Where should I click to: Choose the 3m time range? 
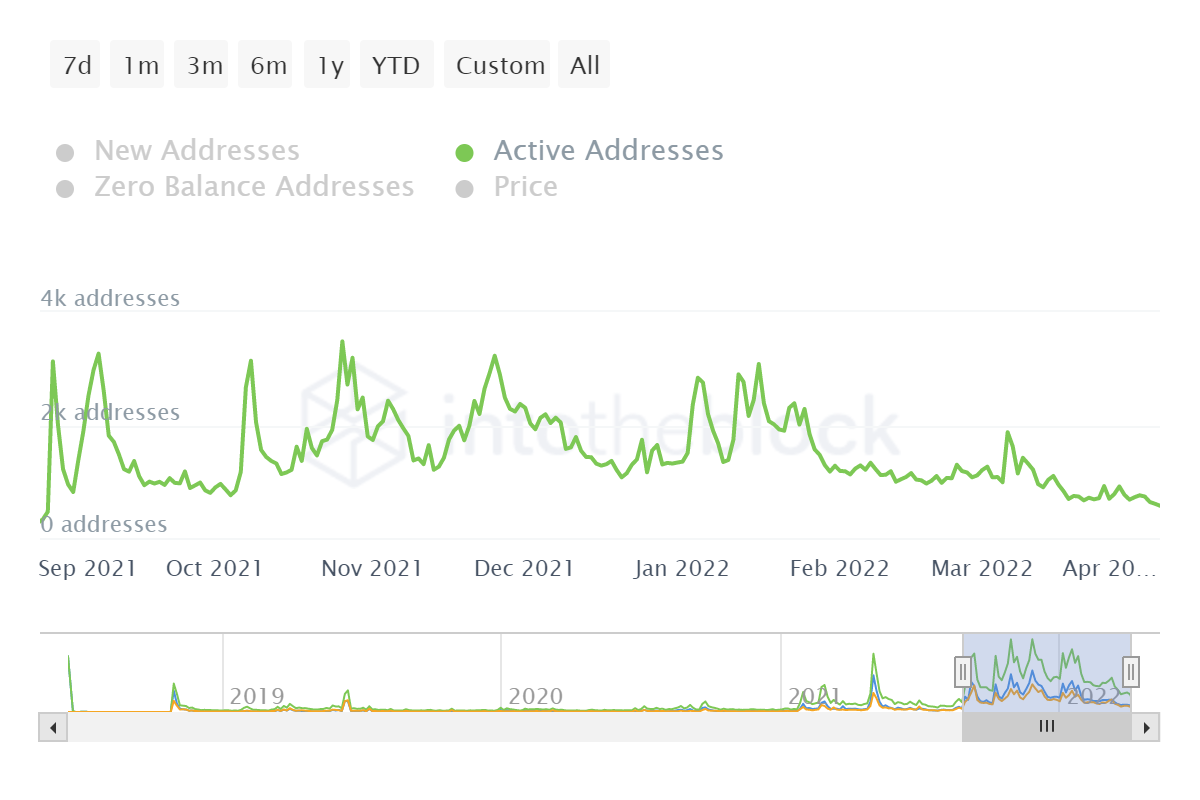click(x=204, y=65)
